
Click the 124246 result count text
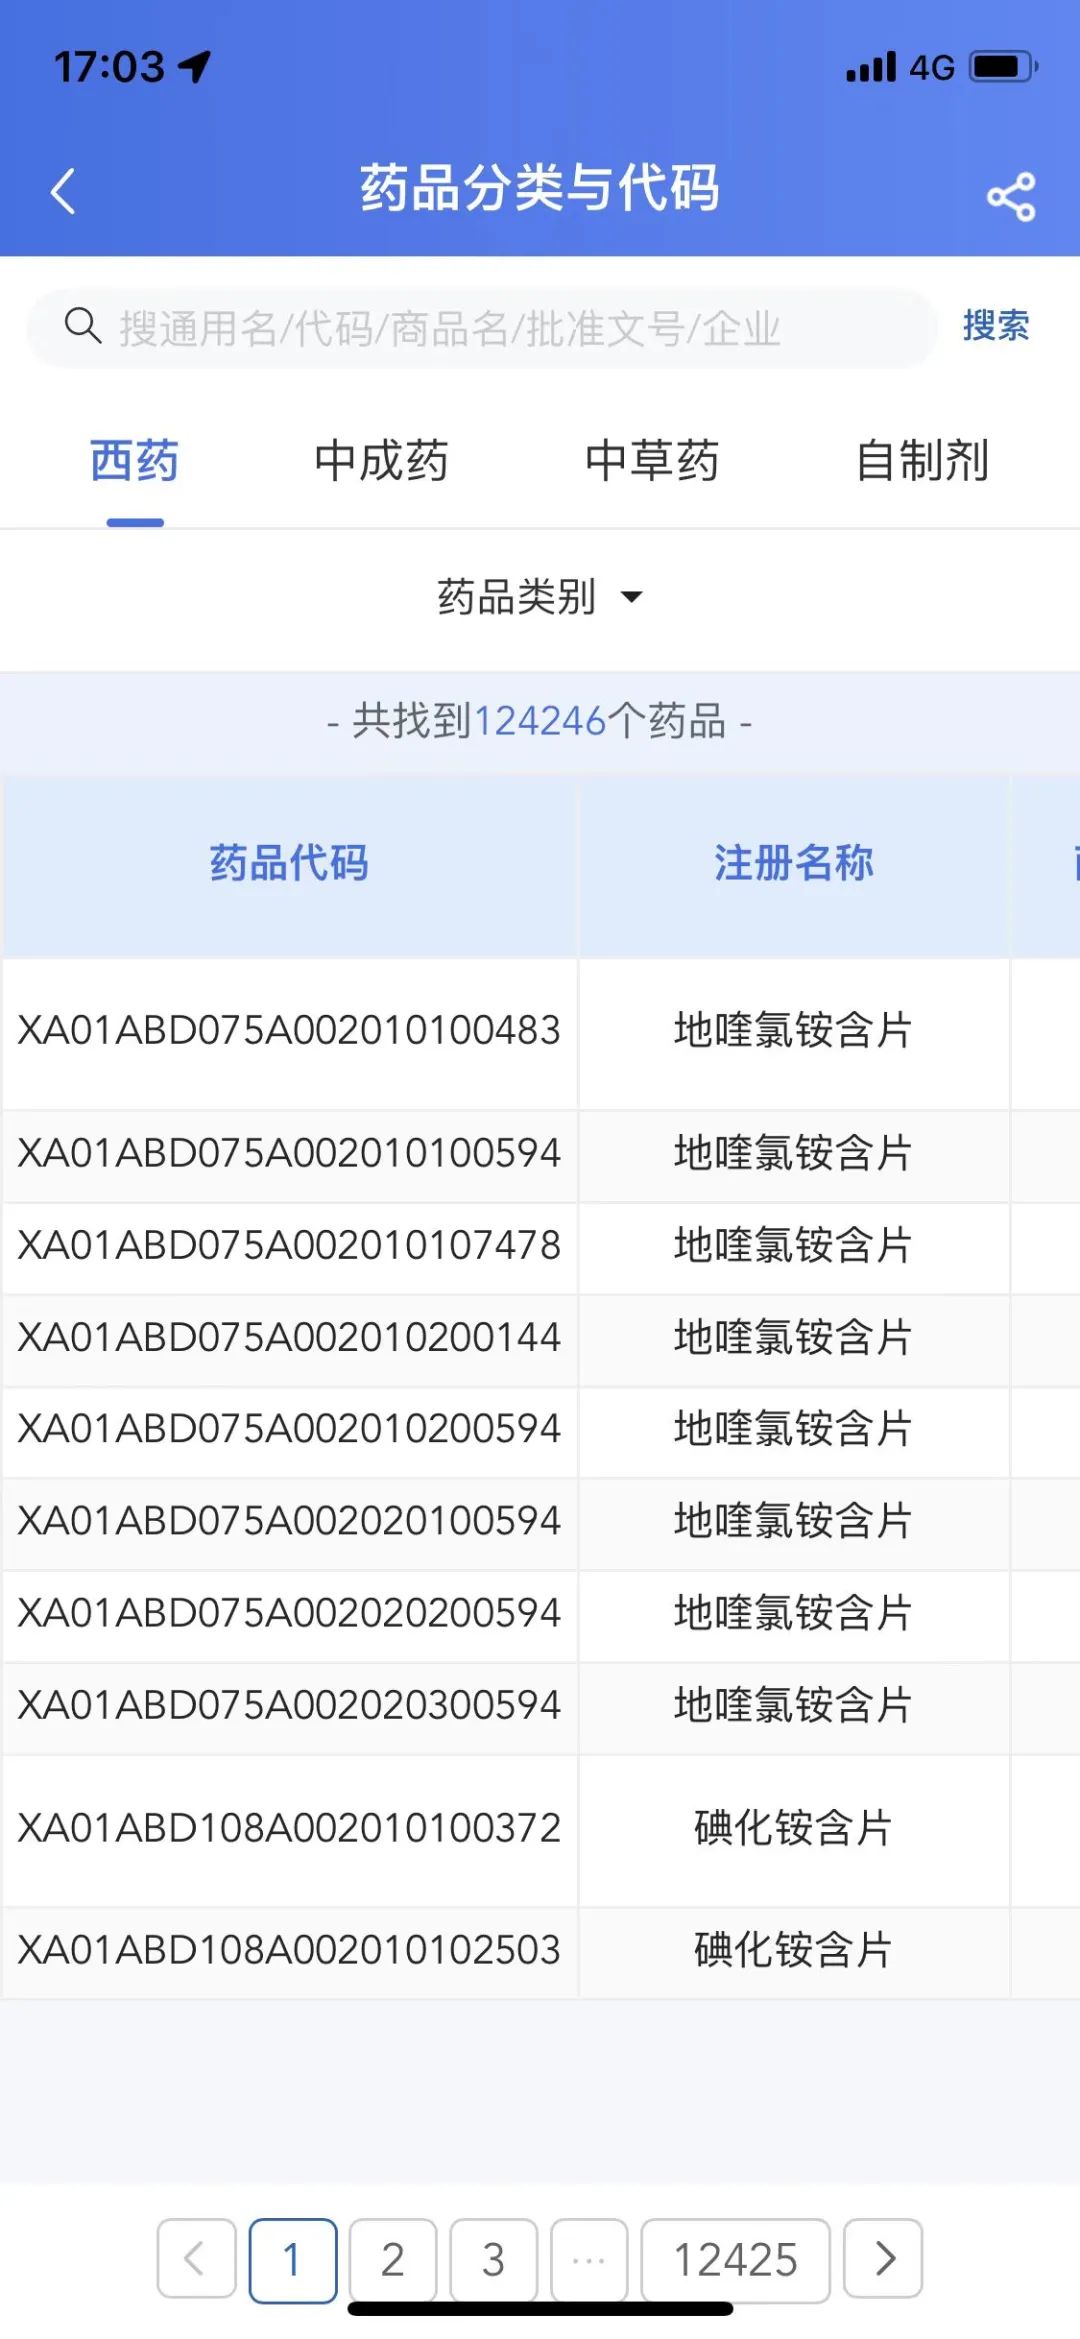click(540, 721)
